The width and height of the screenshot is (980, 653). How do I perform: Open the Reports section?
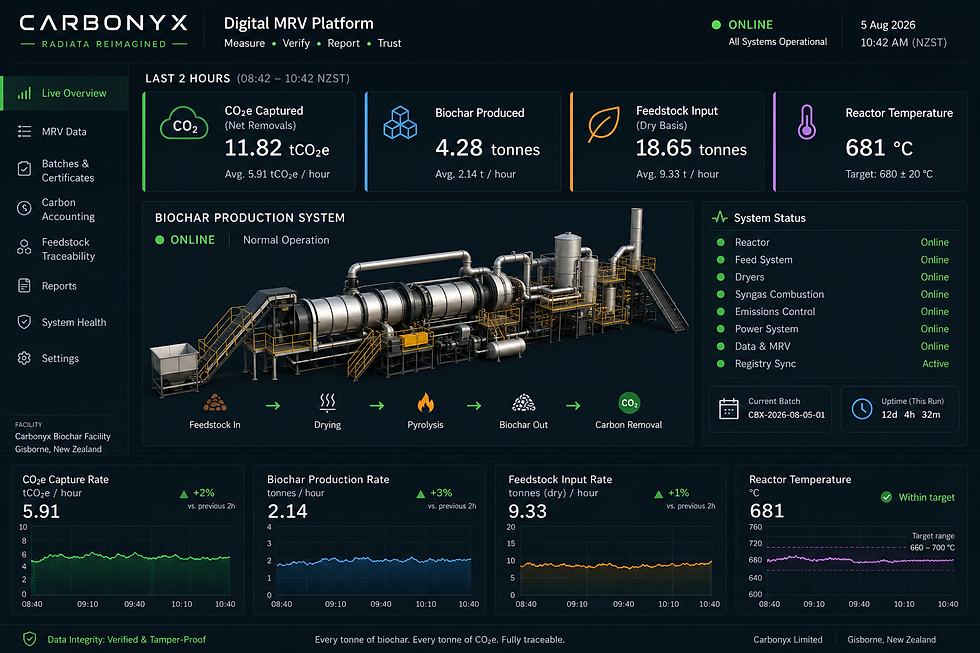click(x=65, y=286)
